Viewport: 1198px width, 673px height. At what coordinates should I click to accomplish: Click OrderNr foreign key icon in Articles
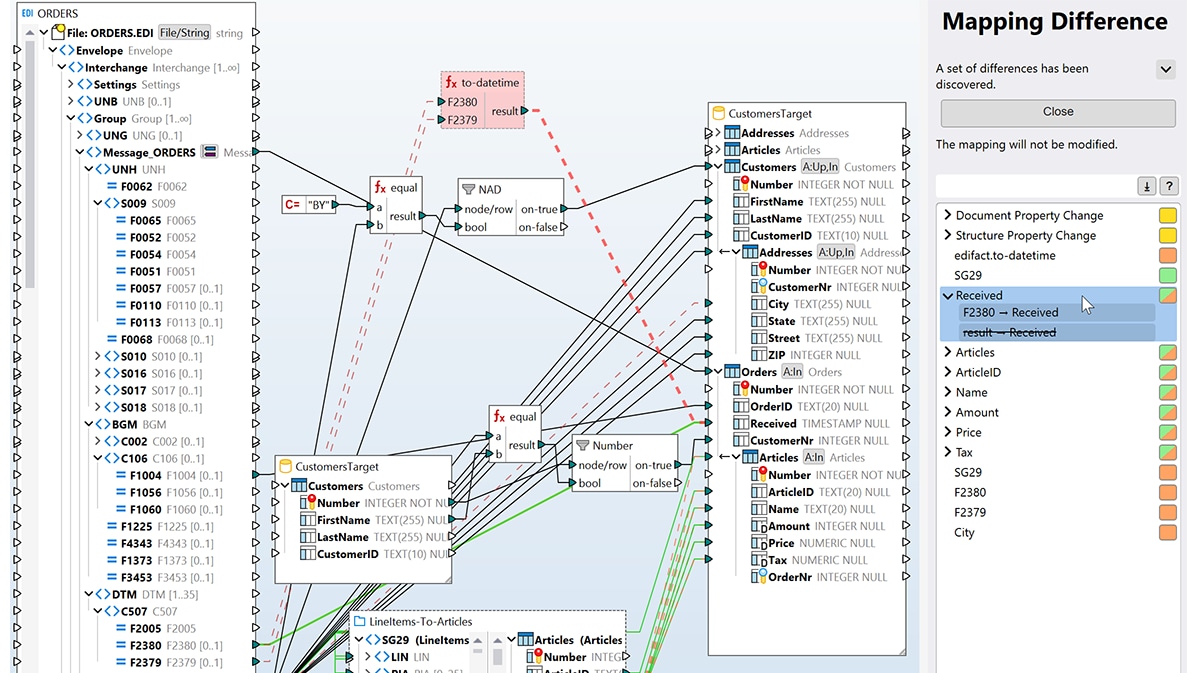[758, 577]
